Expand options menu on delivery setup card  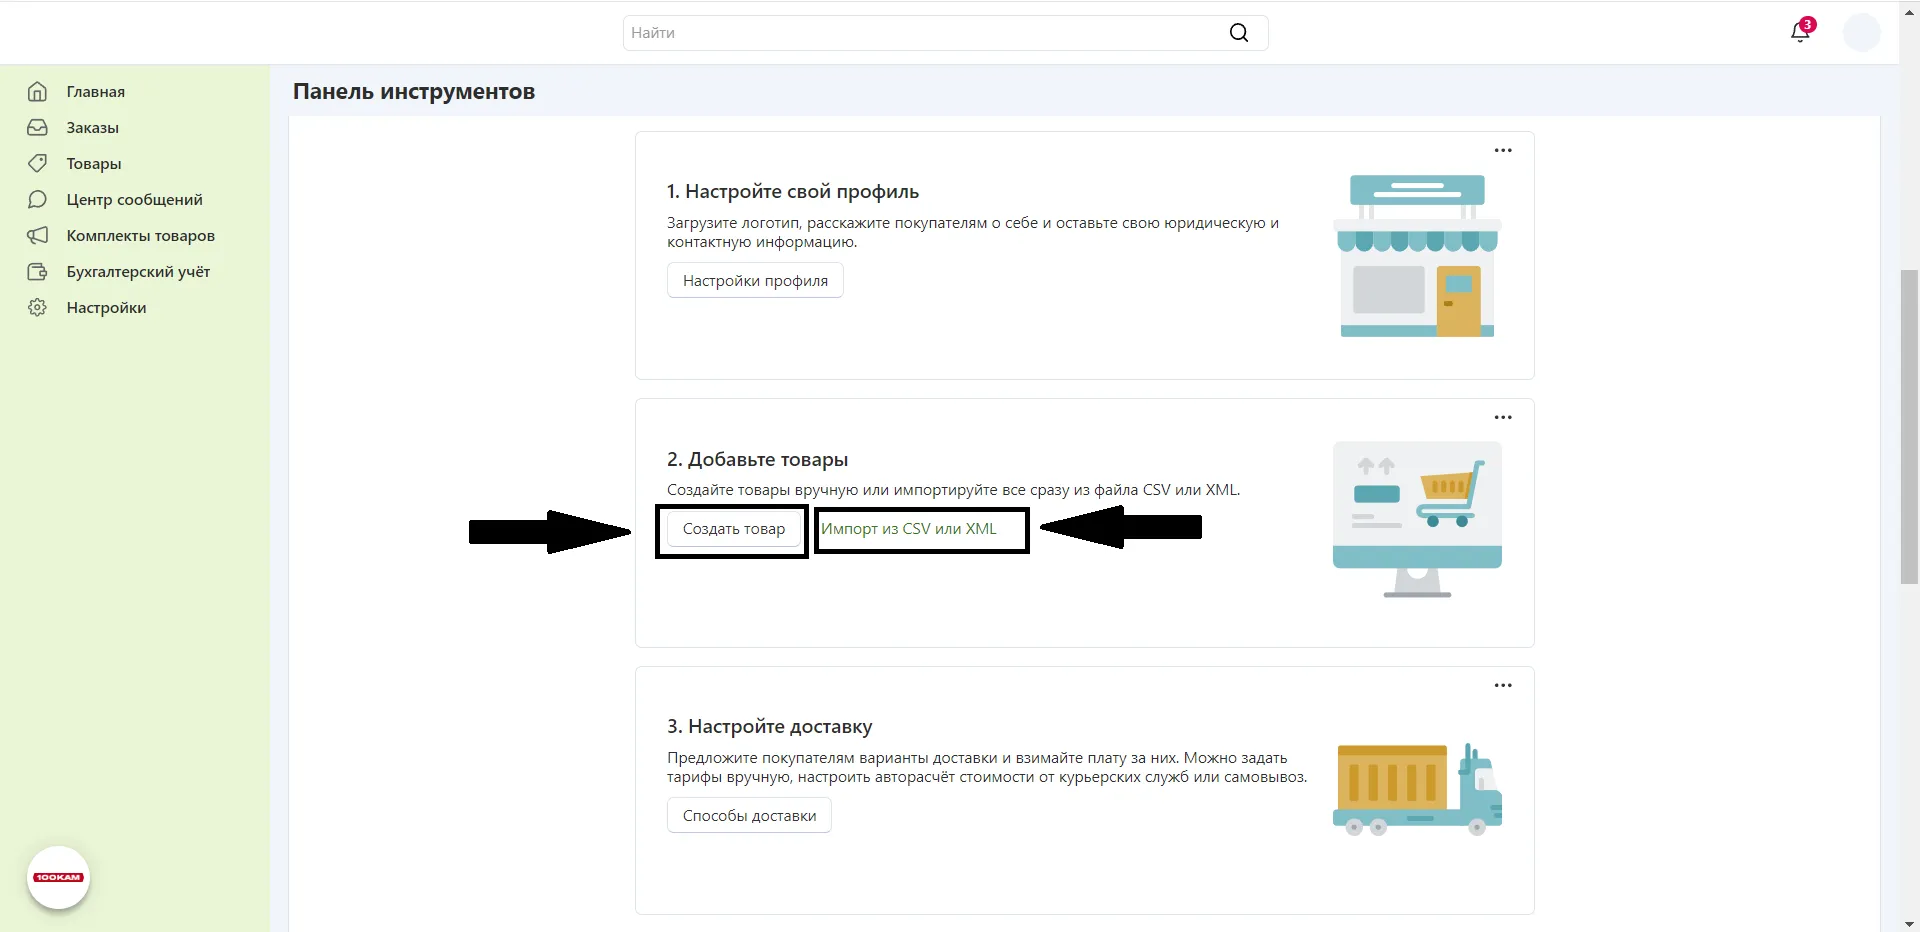click(1502, 686)
